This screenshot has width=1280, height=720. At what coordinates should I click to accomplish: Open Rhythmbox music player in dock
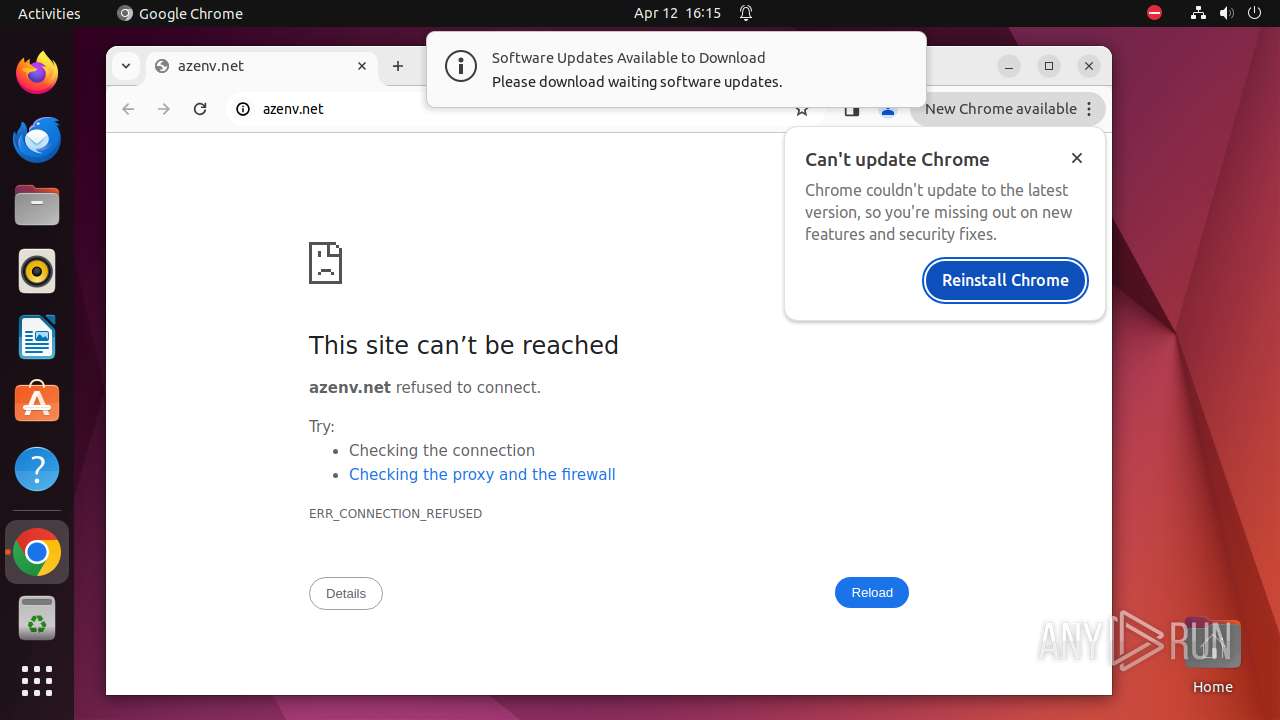pos(37,271)
